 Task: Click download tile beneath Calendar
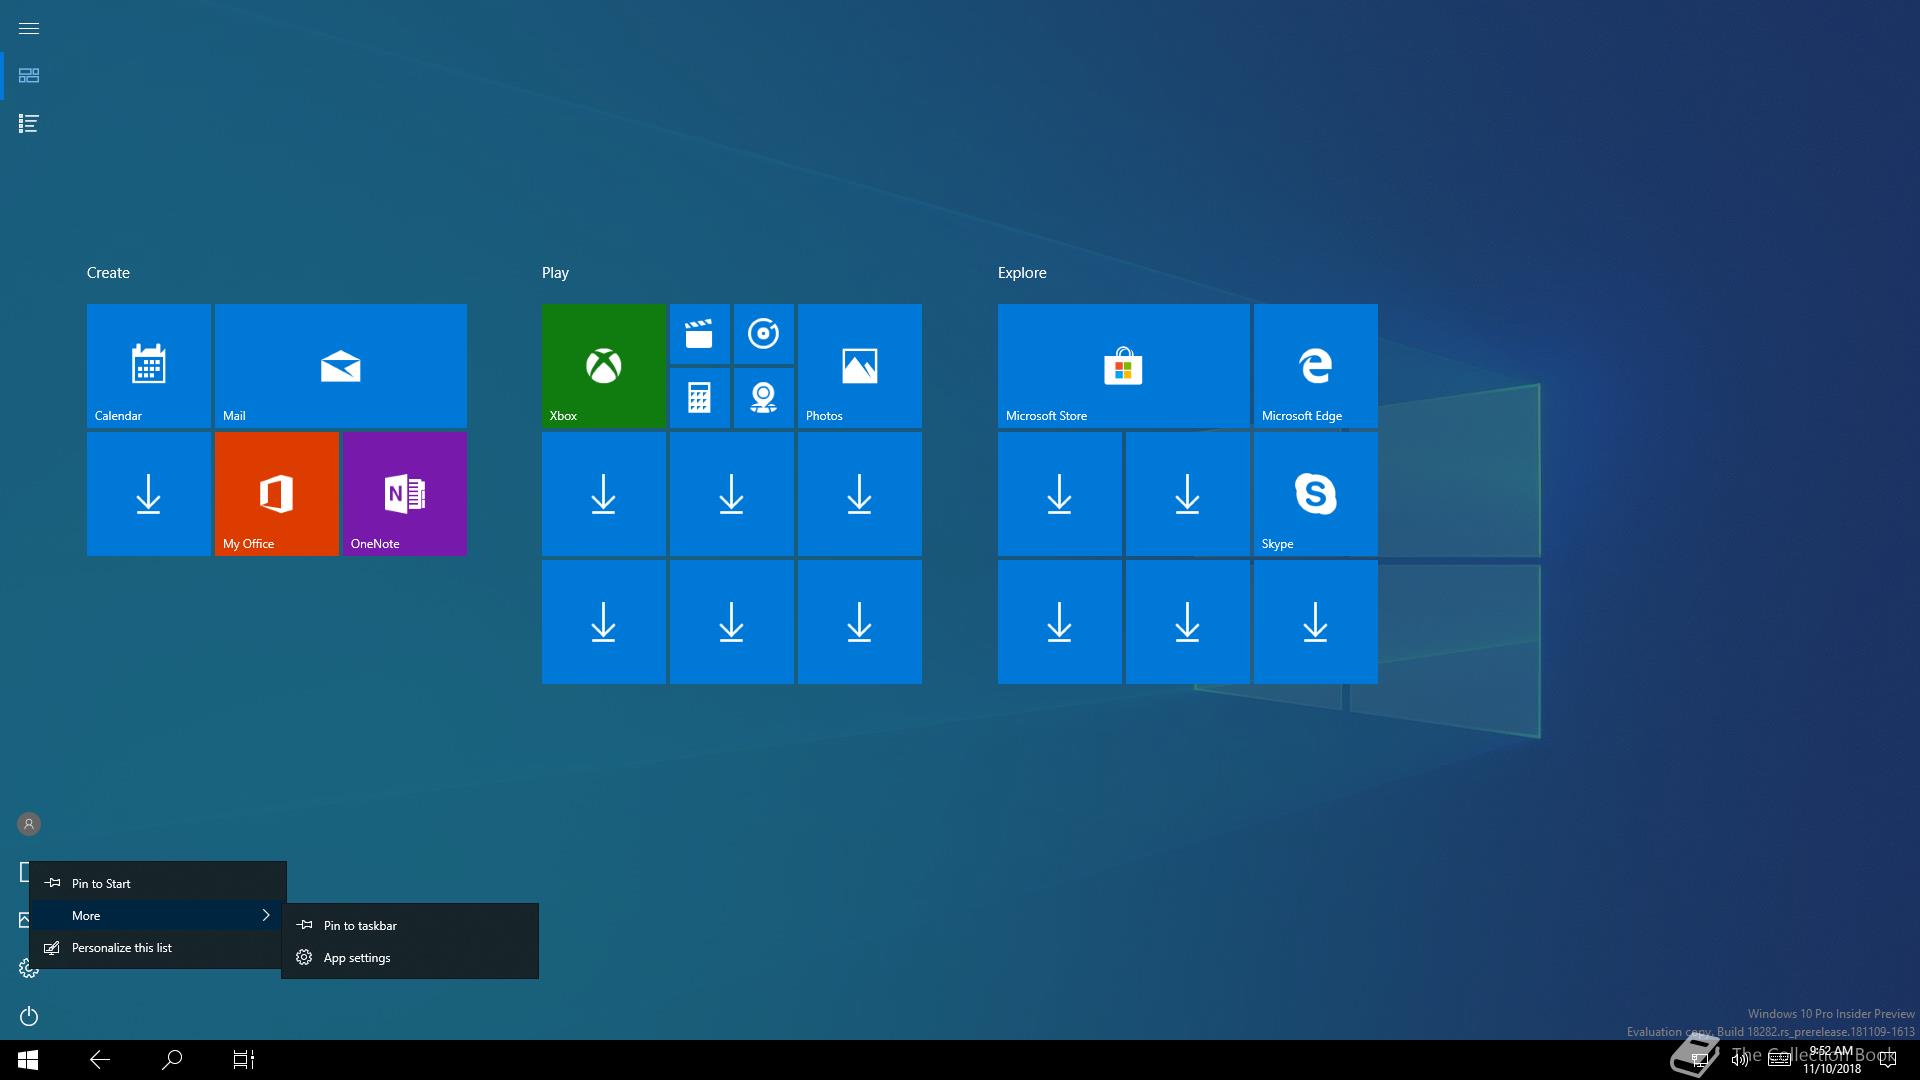pyautogui.click(x=149, y=494)
